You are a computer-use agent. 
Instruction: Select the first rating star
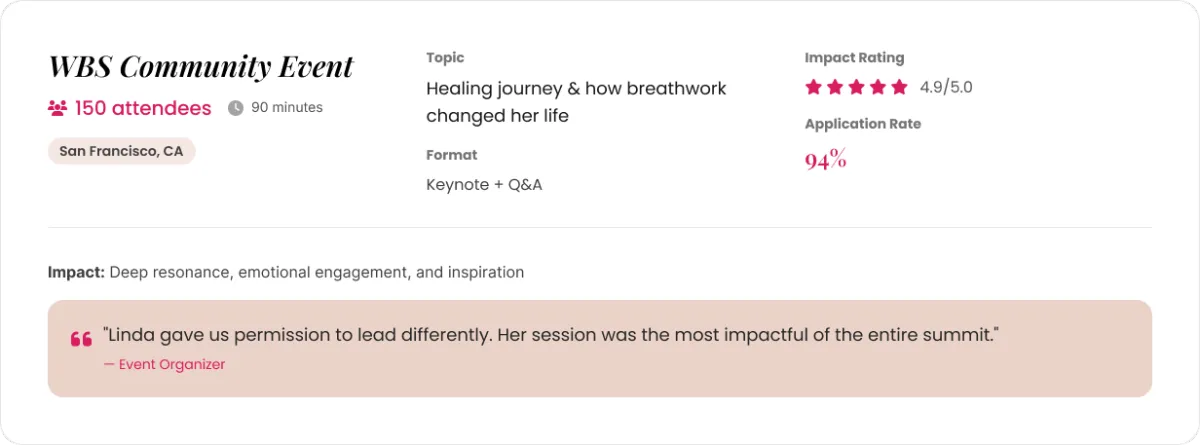[x=813, y=87]
